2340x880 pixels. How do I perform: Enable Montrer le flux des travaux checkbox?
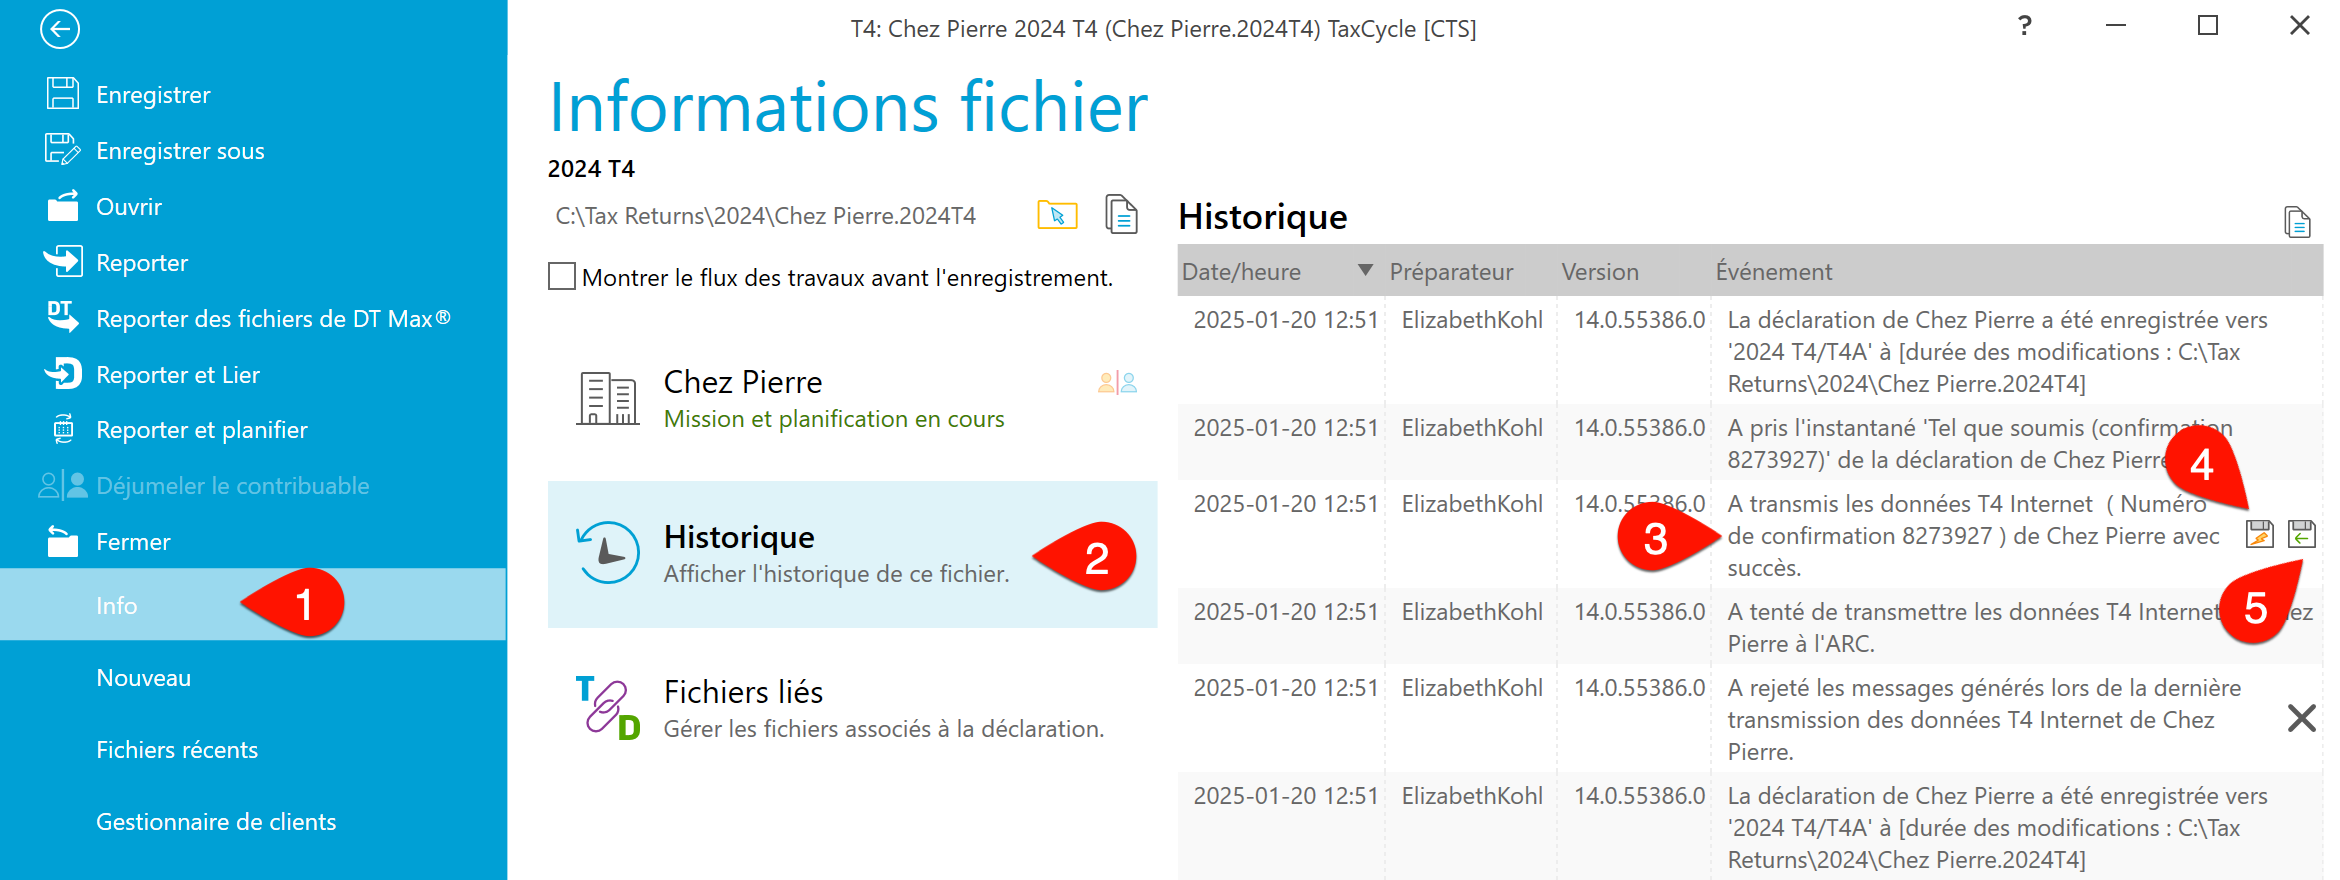pos(562,276)
